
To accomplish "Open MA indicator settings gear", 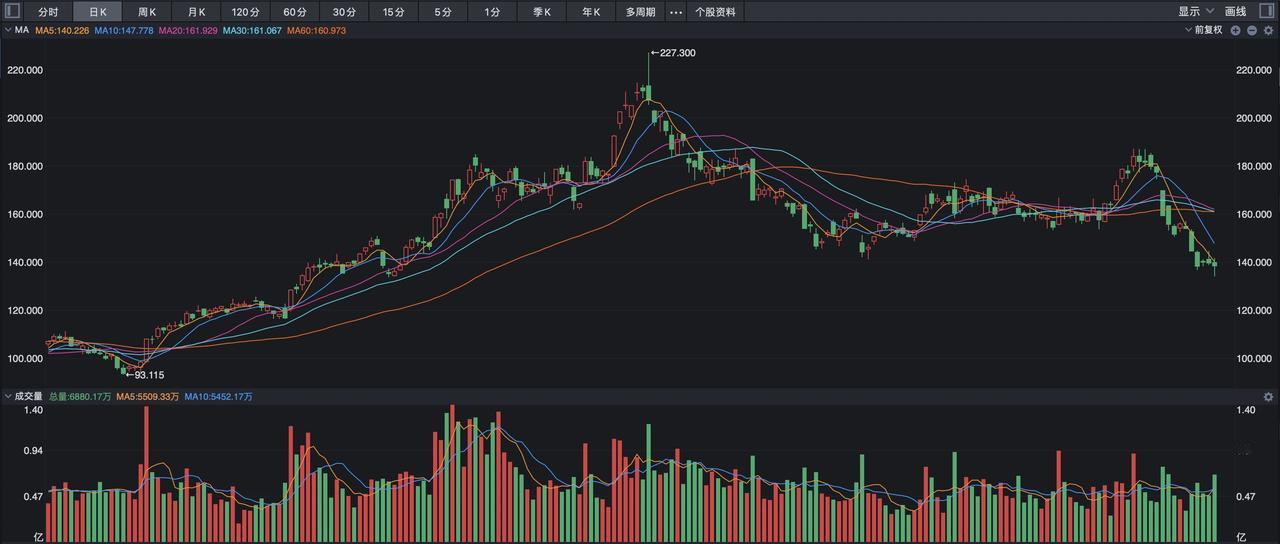I will [x=1268, y=31].
